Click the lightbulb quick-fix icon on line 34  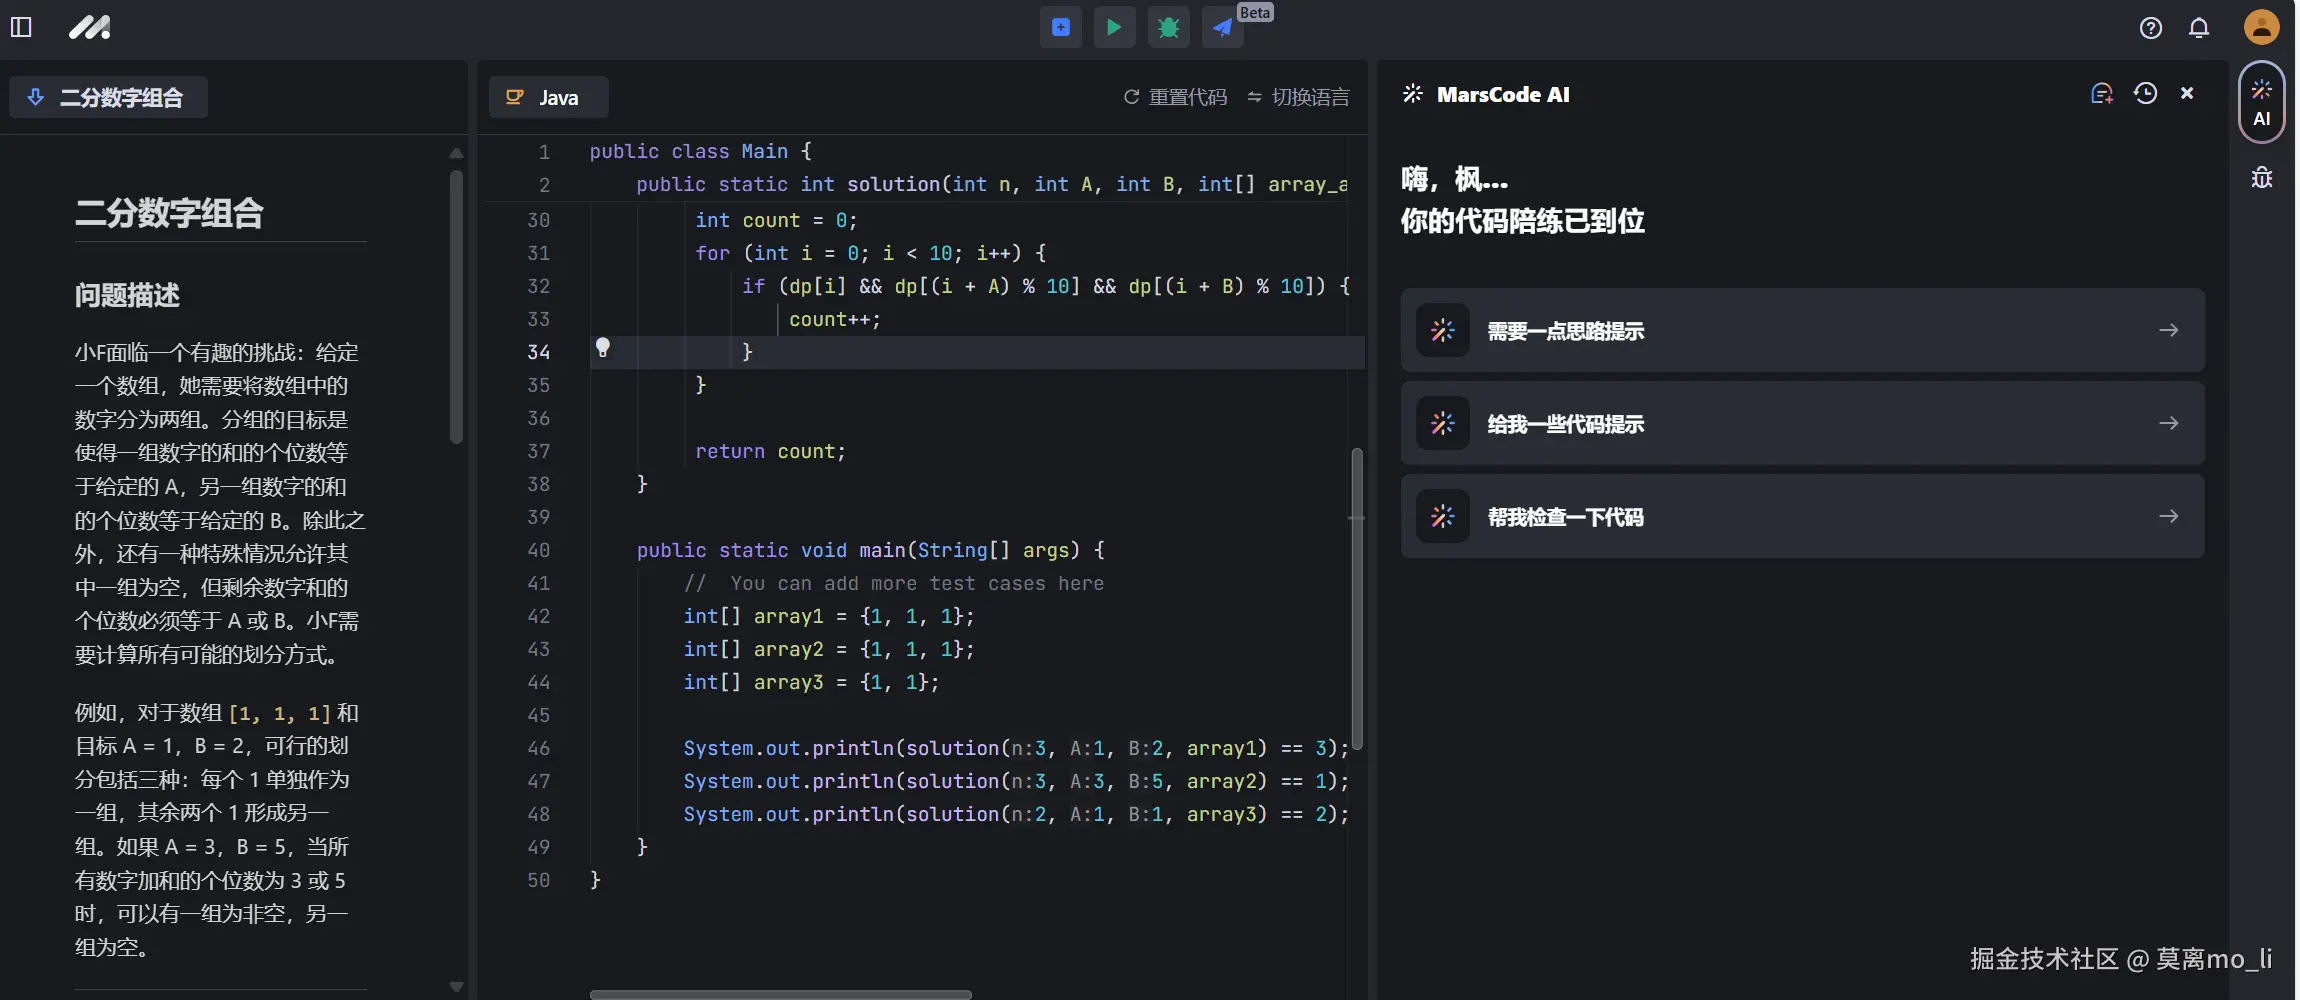pos(603,348)
